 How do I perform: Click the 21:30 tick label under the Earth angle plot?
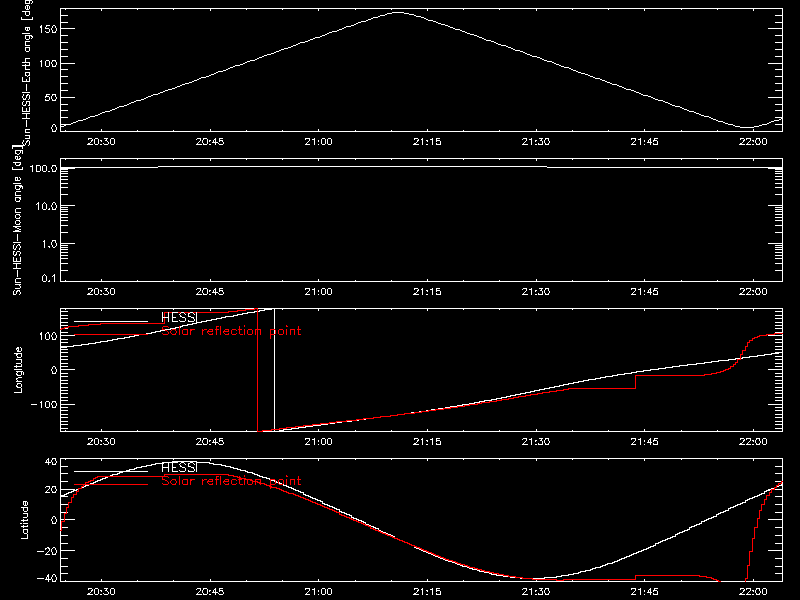click(x=536, y=142)
